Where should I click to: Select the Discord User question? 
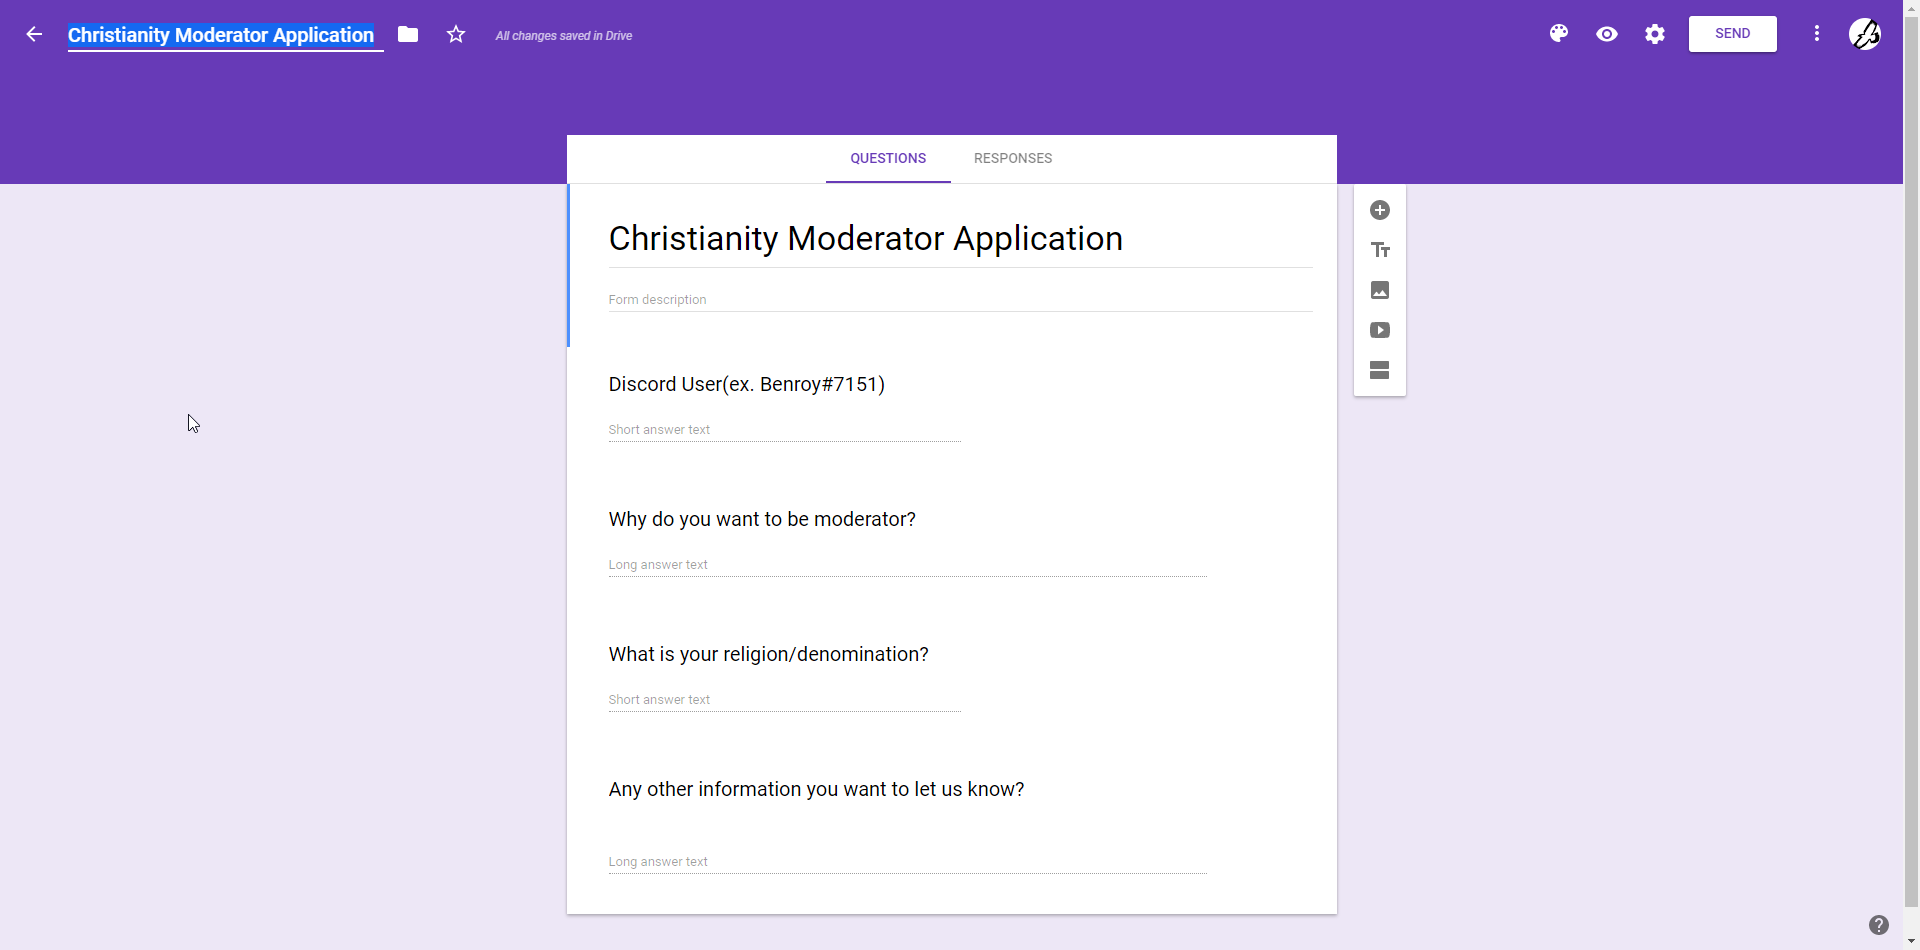click(x=747, y=385)
